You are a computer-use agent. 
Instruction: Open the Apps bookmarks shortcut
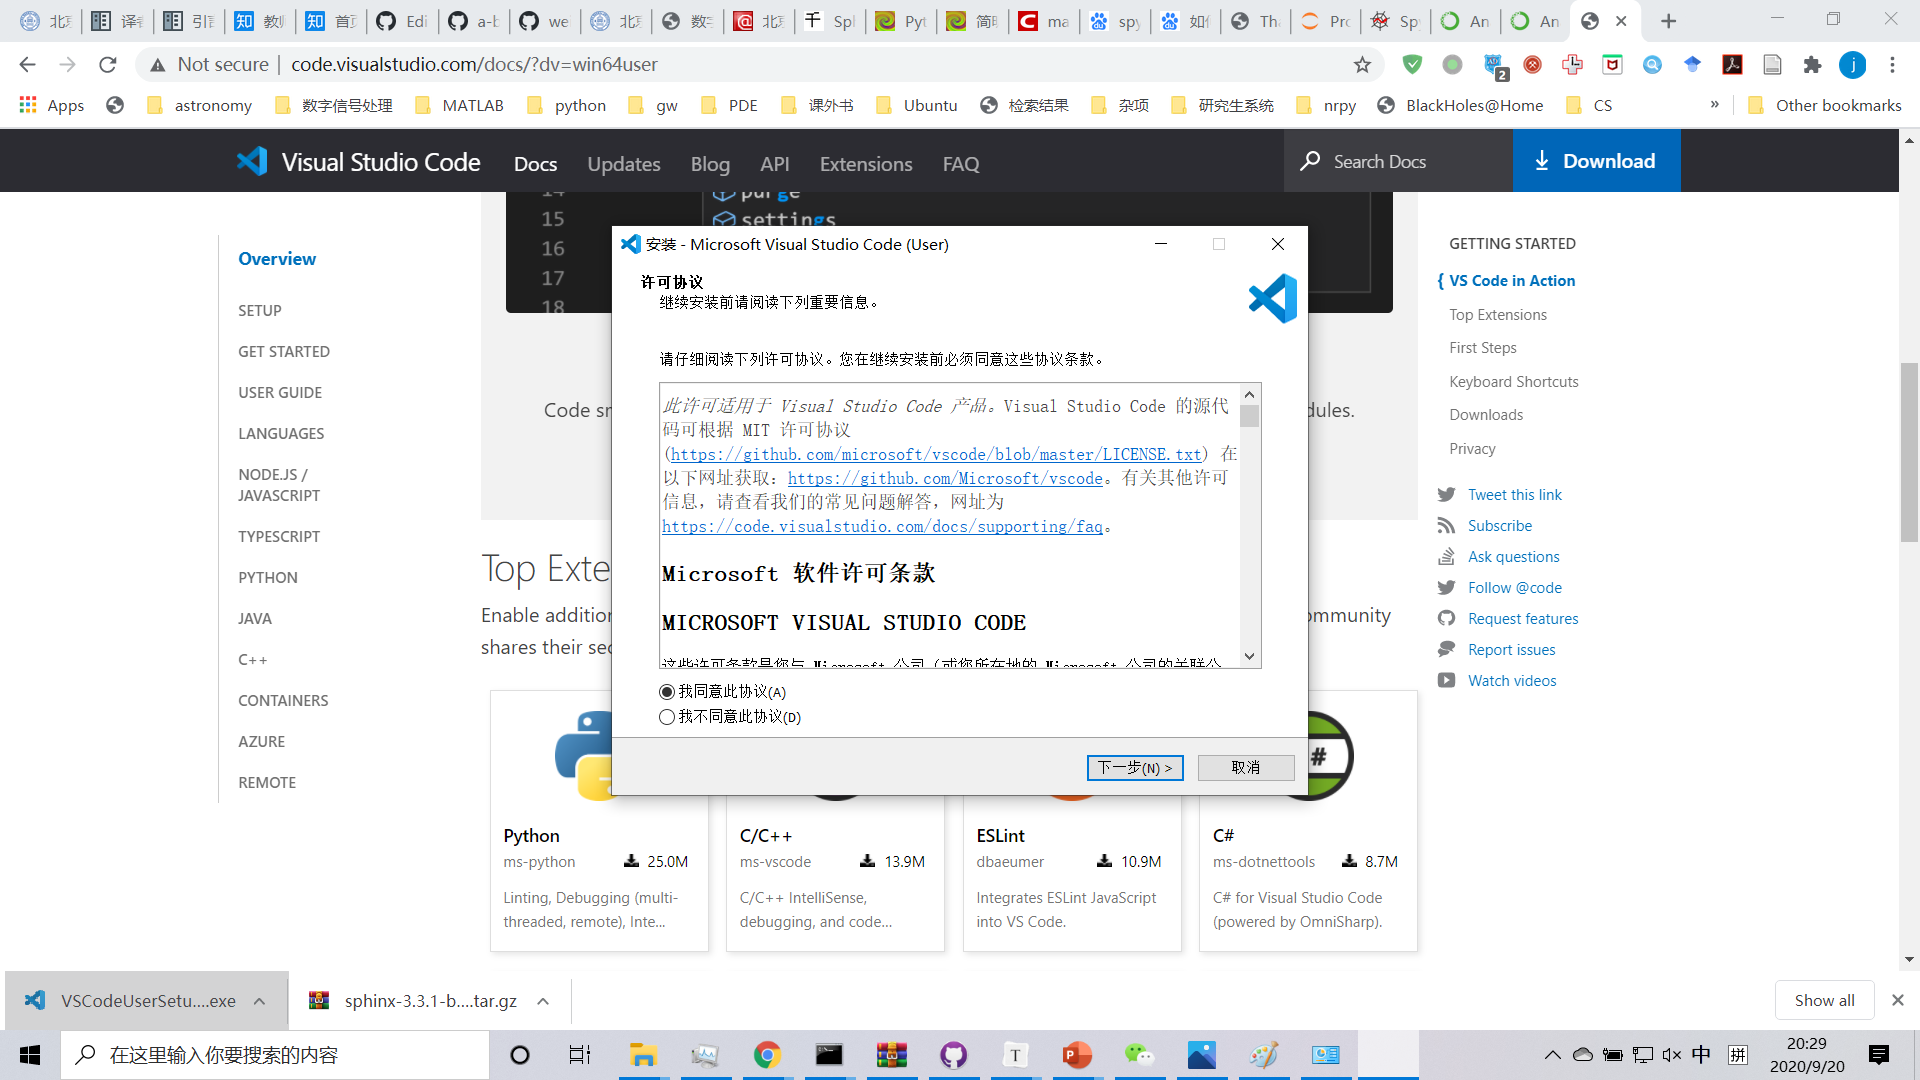[52, 105]
